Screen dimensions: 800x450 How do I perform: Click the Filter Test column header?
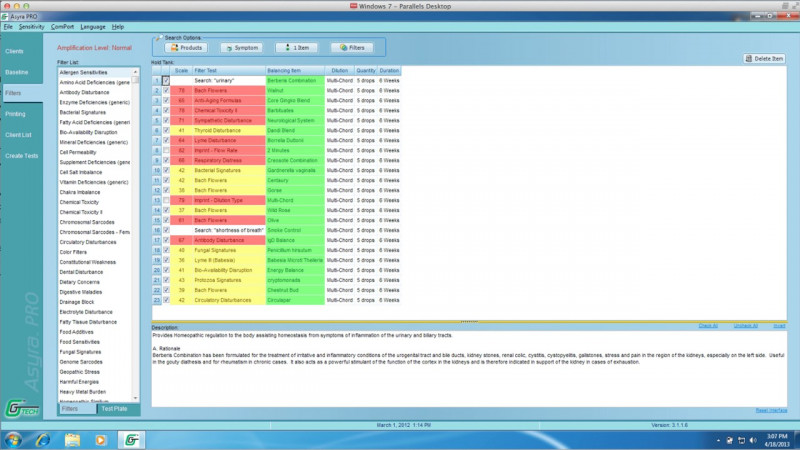pyautogui.click(x=229, y=70)
